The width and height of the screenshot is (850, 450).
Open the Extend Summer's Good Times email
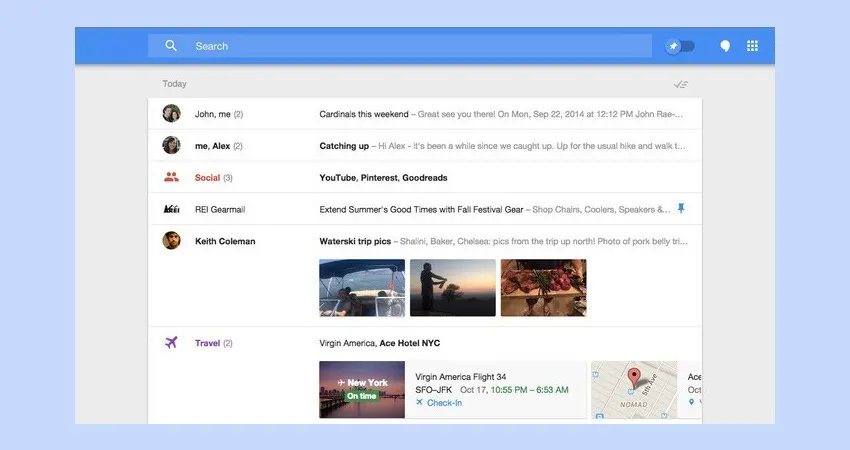425,209
